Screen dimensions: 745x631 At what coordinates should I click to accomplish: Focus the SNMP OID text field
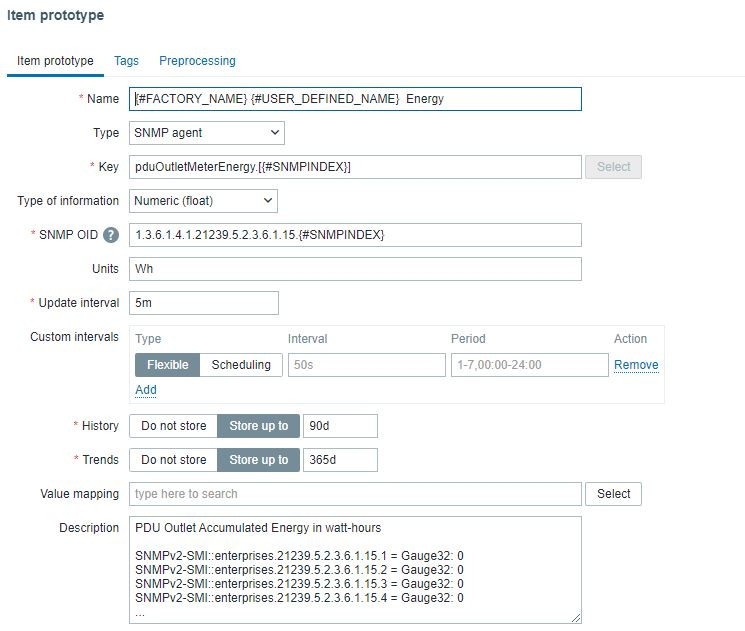pyautogui.click(x=355, y=235)
